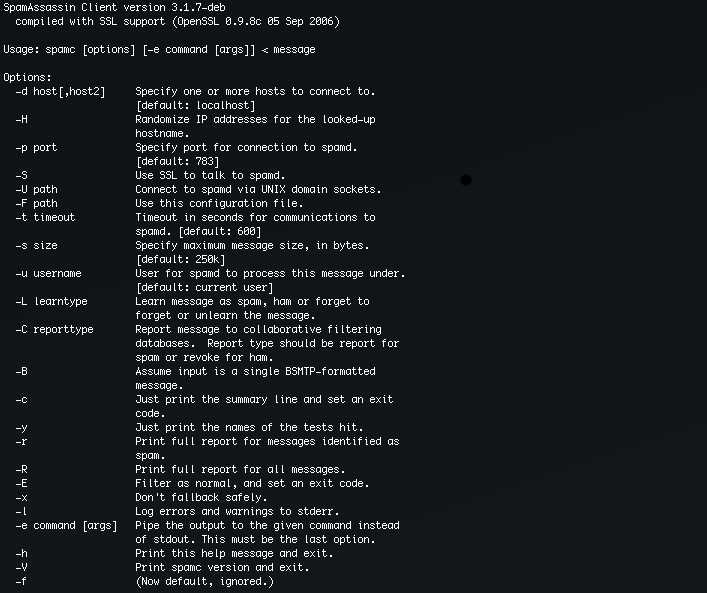Click the SpamAssassin Client version line
The height and width of the screenshot is (593, 707).
point(114,7)
